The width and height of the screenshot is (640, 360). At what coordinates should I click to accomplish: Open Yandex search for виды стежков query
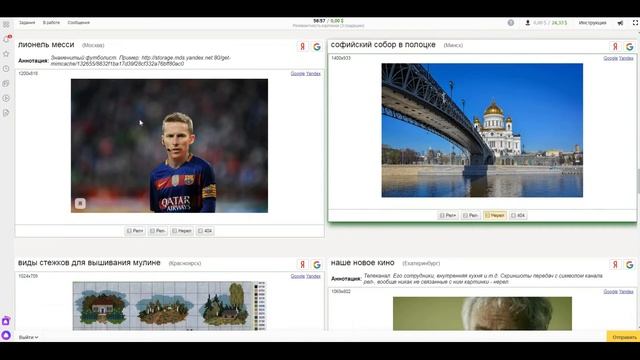[302, 264]
